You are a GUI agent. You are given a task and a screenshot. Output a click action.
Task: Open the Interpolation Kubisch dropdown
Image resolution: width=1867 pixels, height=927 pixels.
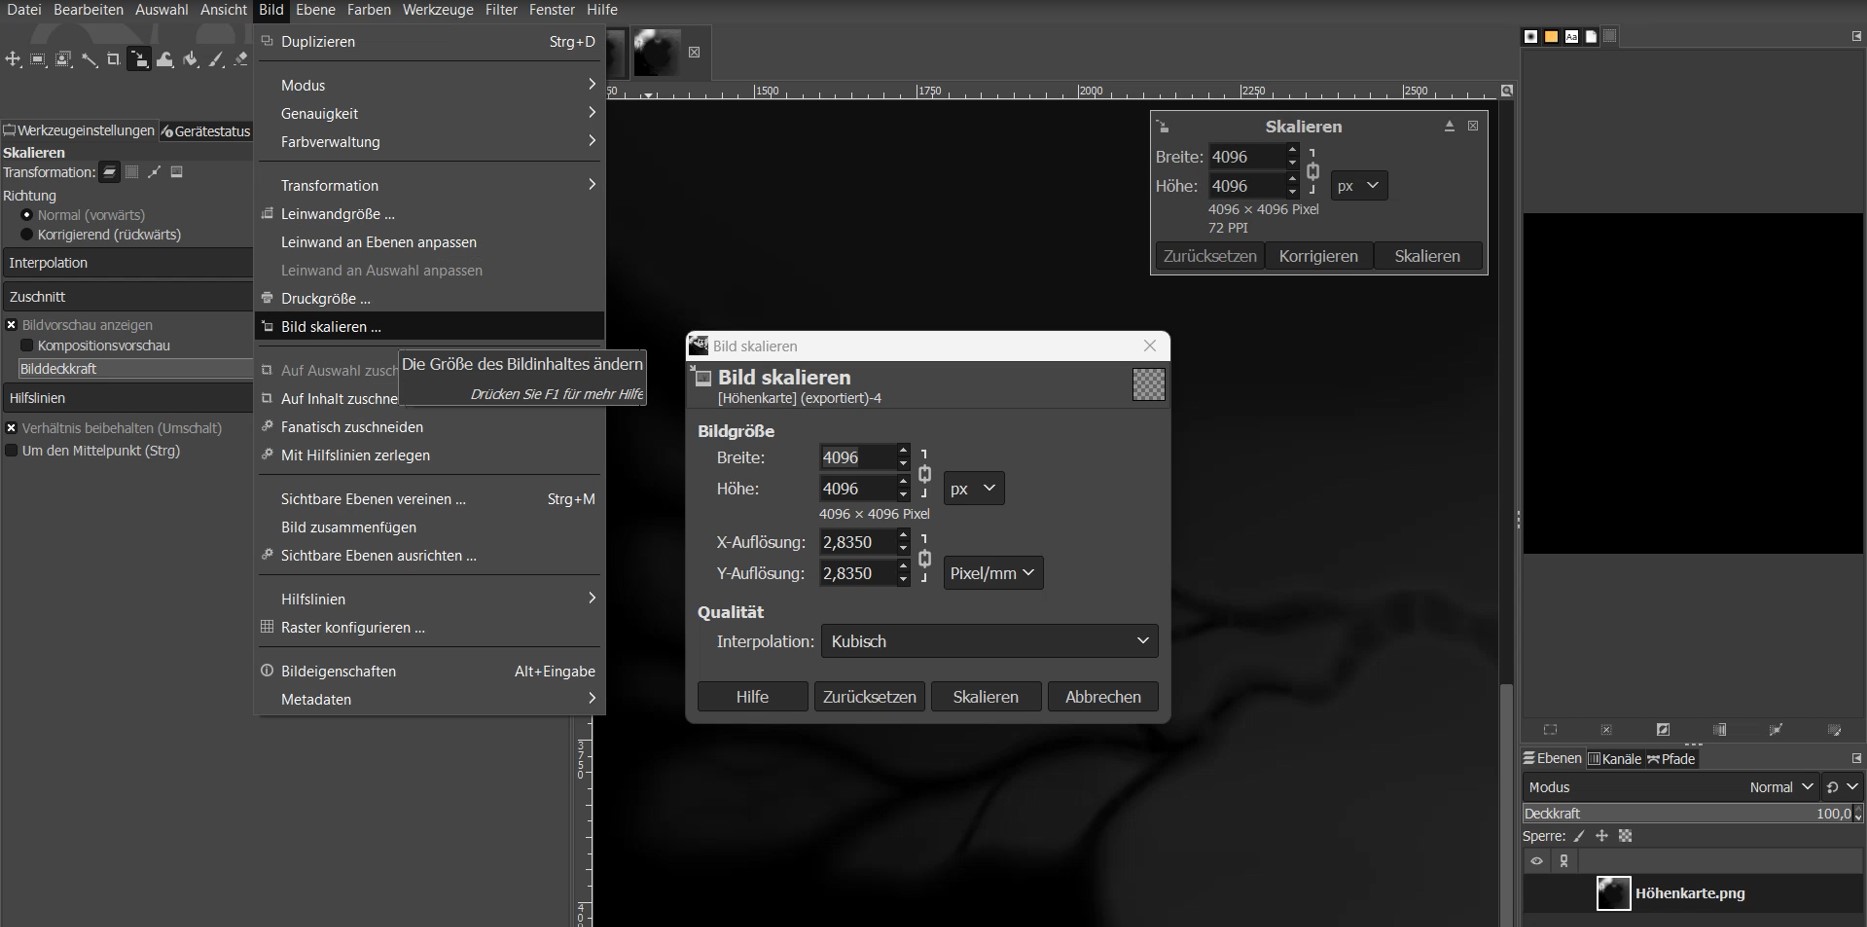click(x=989, y=641)
